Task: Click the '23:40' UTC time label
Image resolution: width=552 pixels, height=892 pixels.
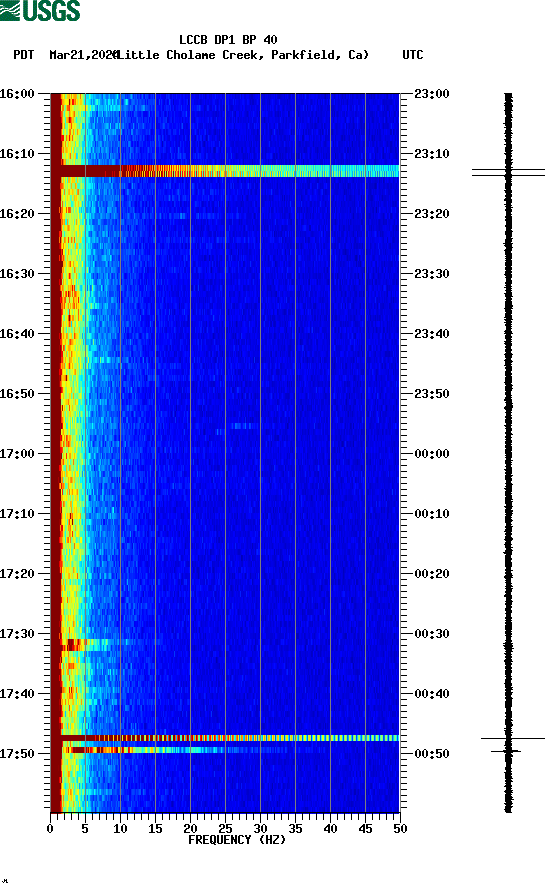Action: coord(432,334)
